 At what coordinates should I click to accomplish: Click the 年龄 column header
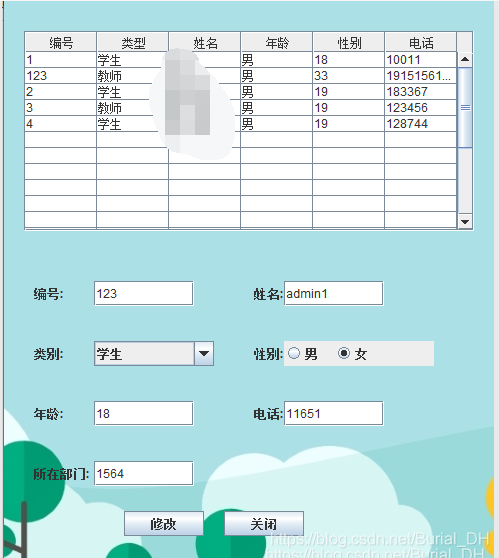[277, 43]
